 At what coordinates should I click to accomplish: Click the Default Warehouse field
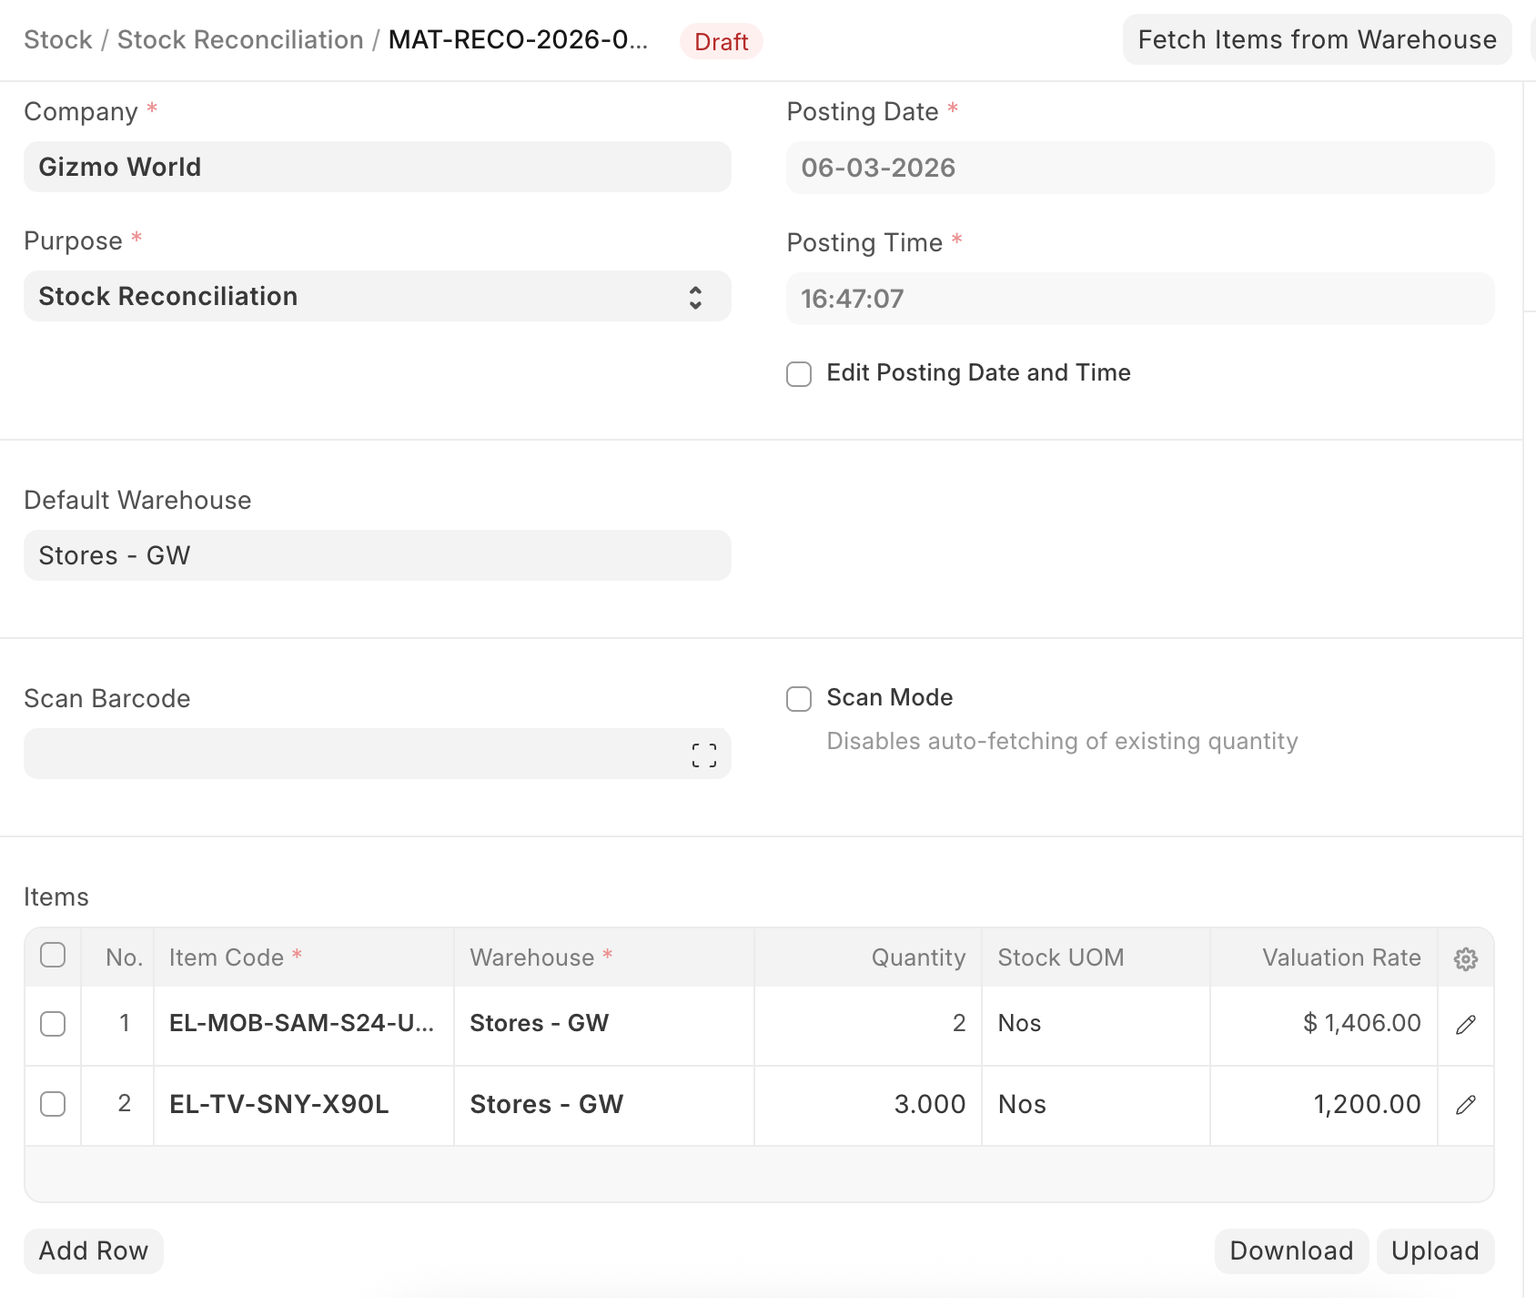(377, 556)
